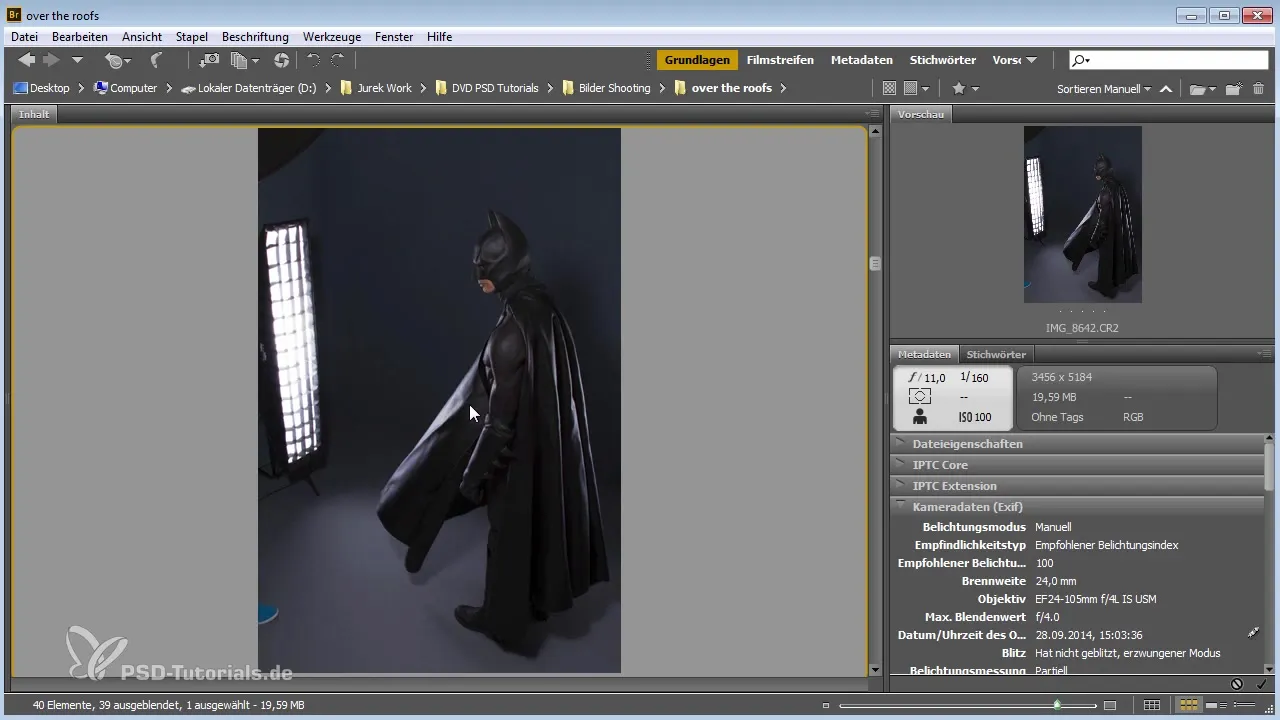This screenshot has height=720, width=1280.
Task: Navigate to Desktop in breadcrumb path
Action: pos(41,88)
